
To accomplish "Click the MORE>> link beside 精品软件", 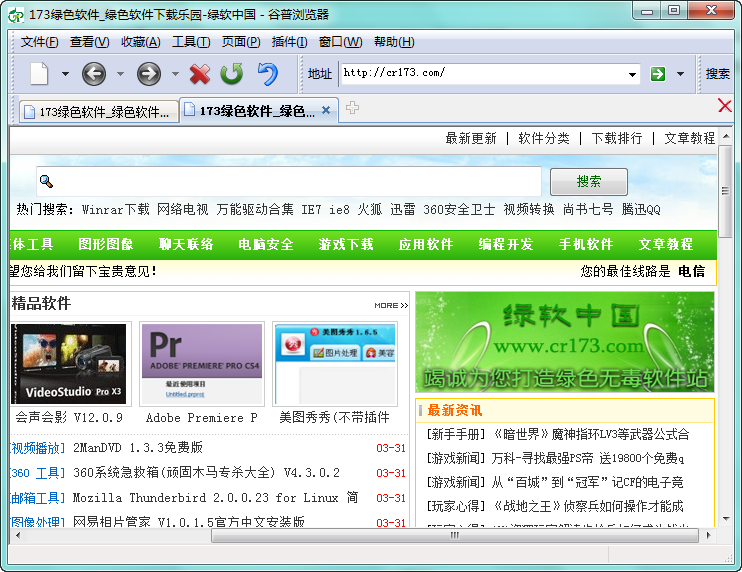I will [x=391, y=306].
